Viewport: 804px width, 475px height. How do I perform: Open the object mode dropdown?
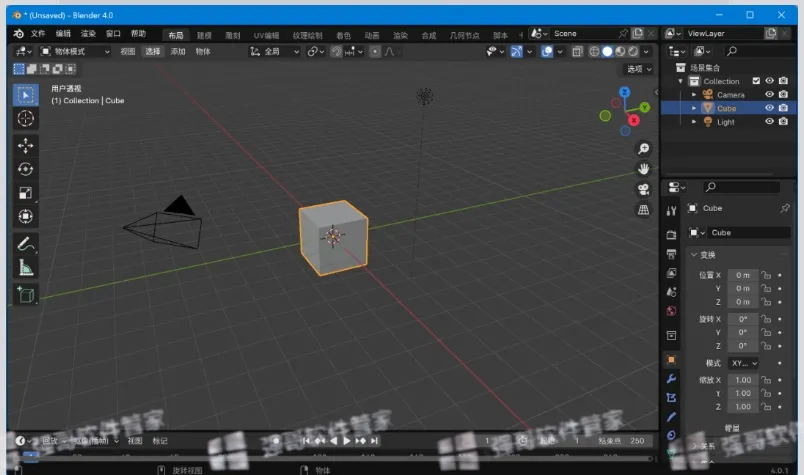tap(76, 51)
